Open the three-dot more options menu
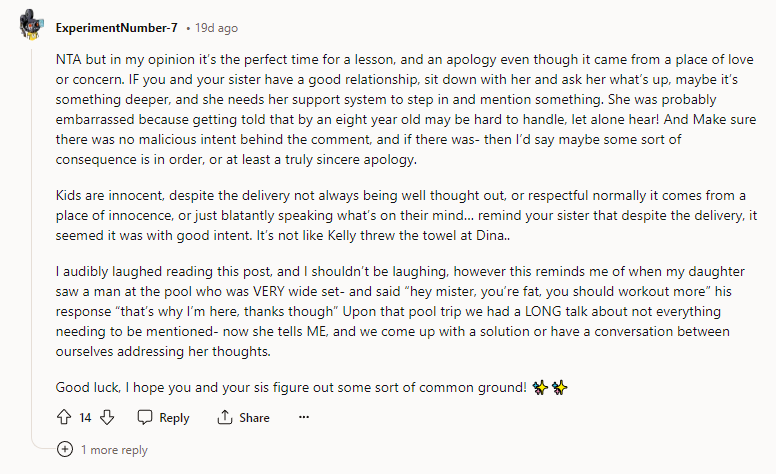 [x=304, y=417]
